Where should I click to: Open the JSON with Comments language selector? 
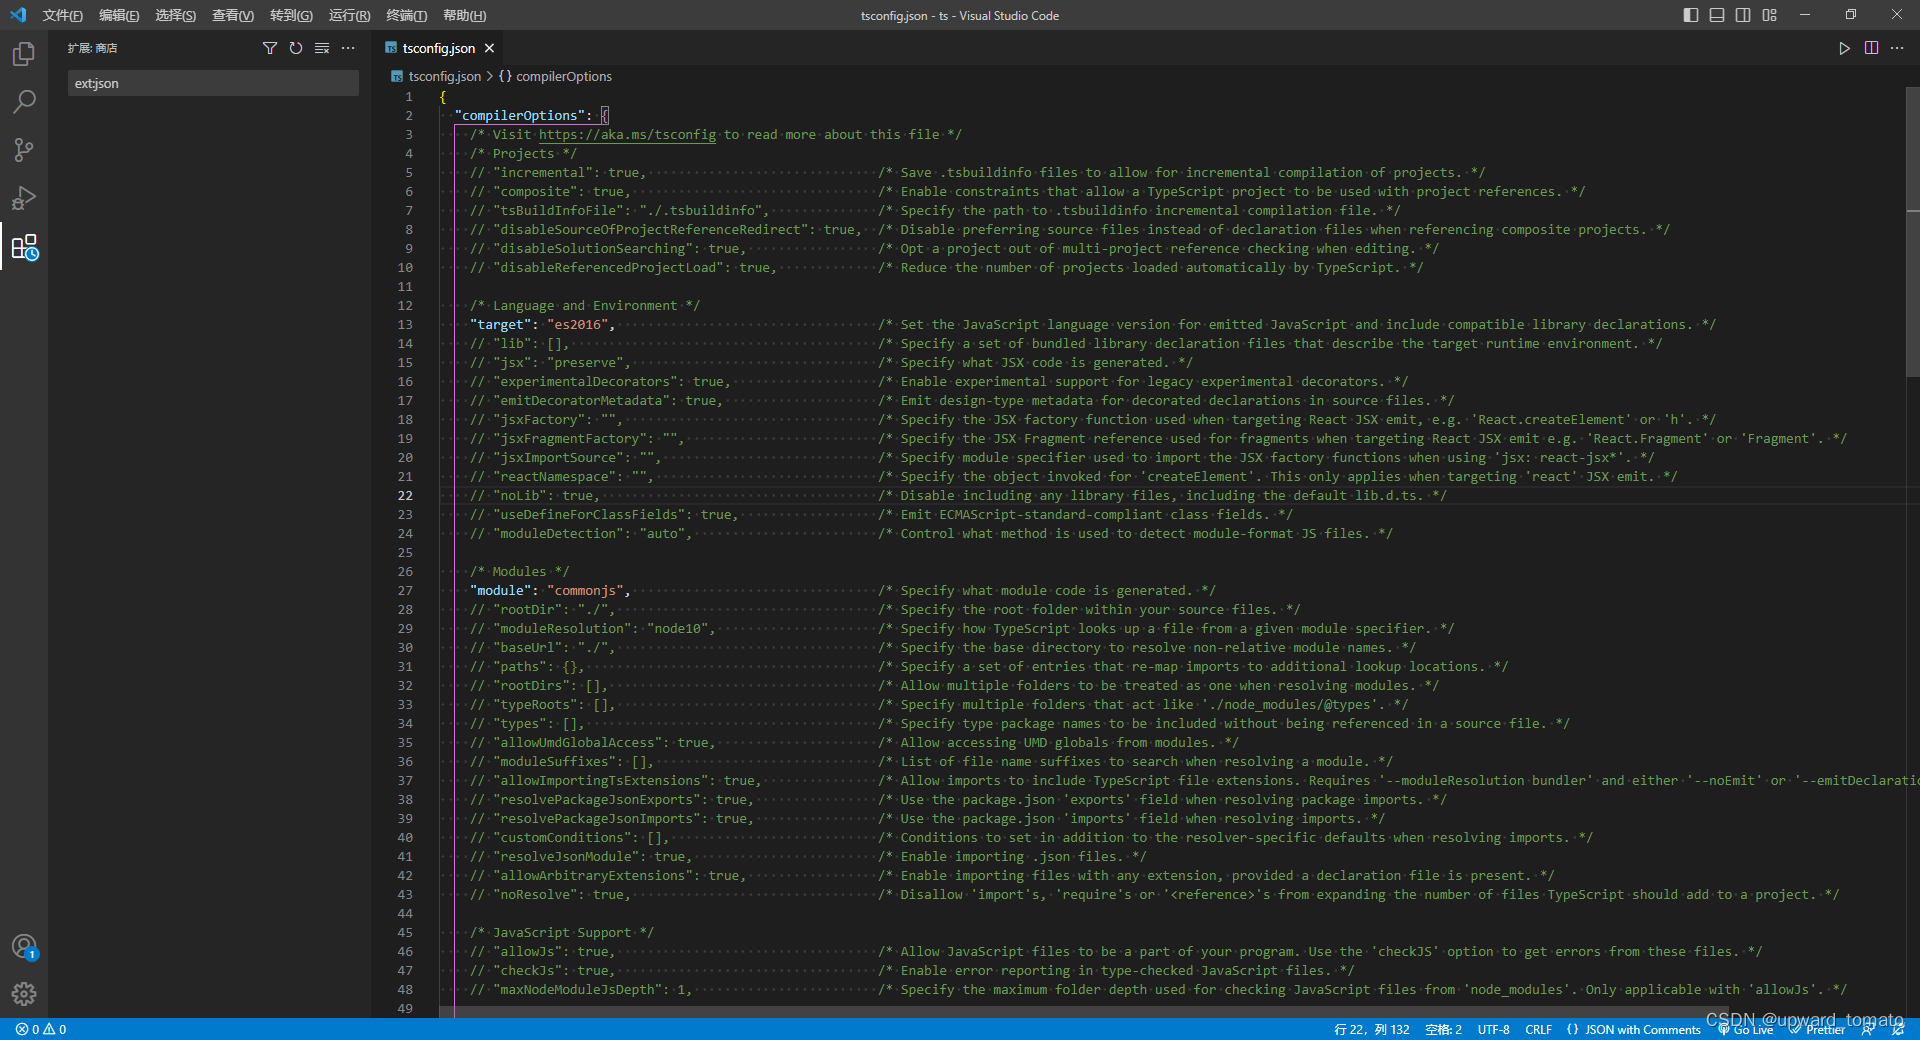[x=1634, y=1029]
